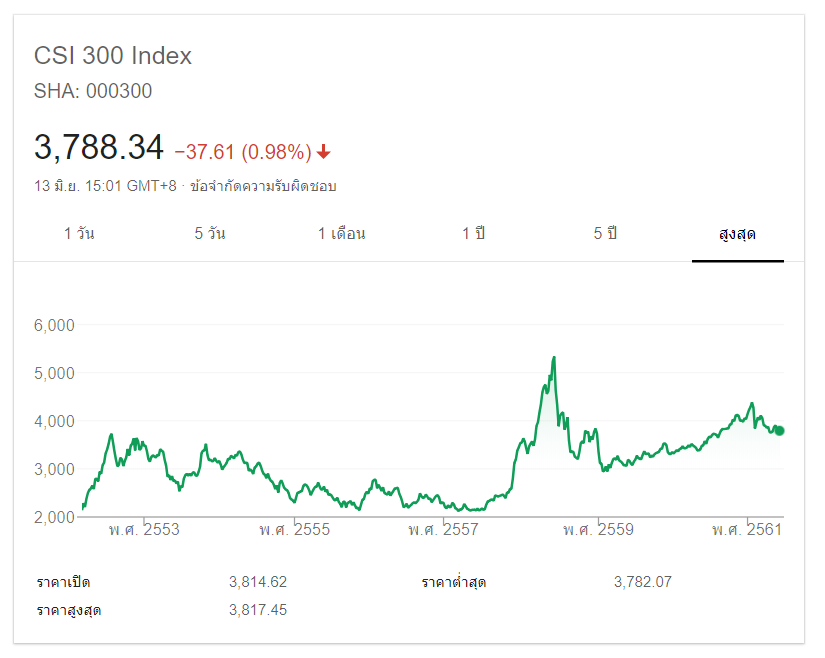
Task: Click the พ.ศ. 2553 axis label
Action: (x=145, y=529)
